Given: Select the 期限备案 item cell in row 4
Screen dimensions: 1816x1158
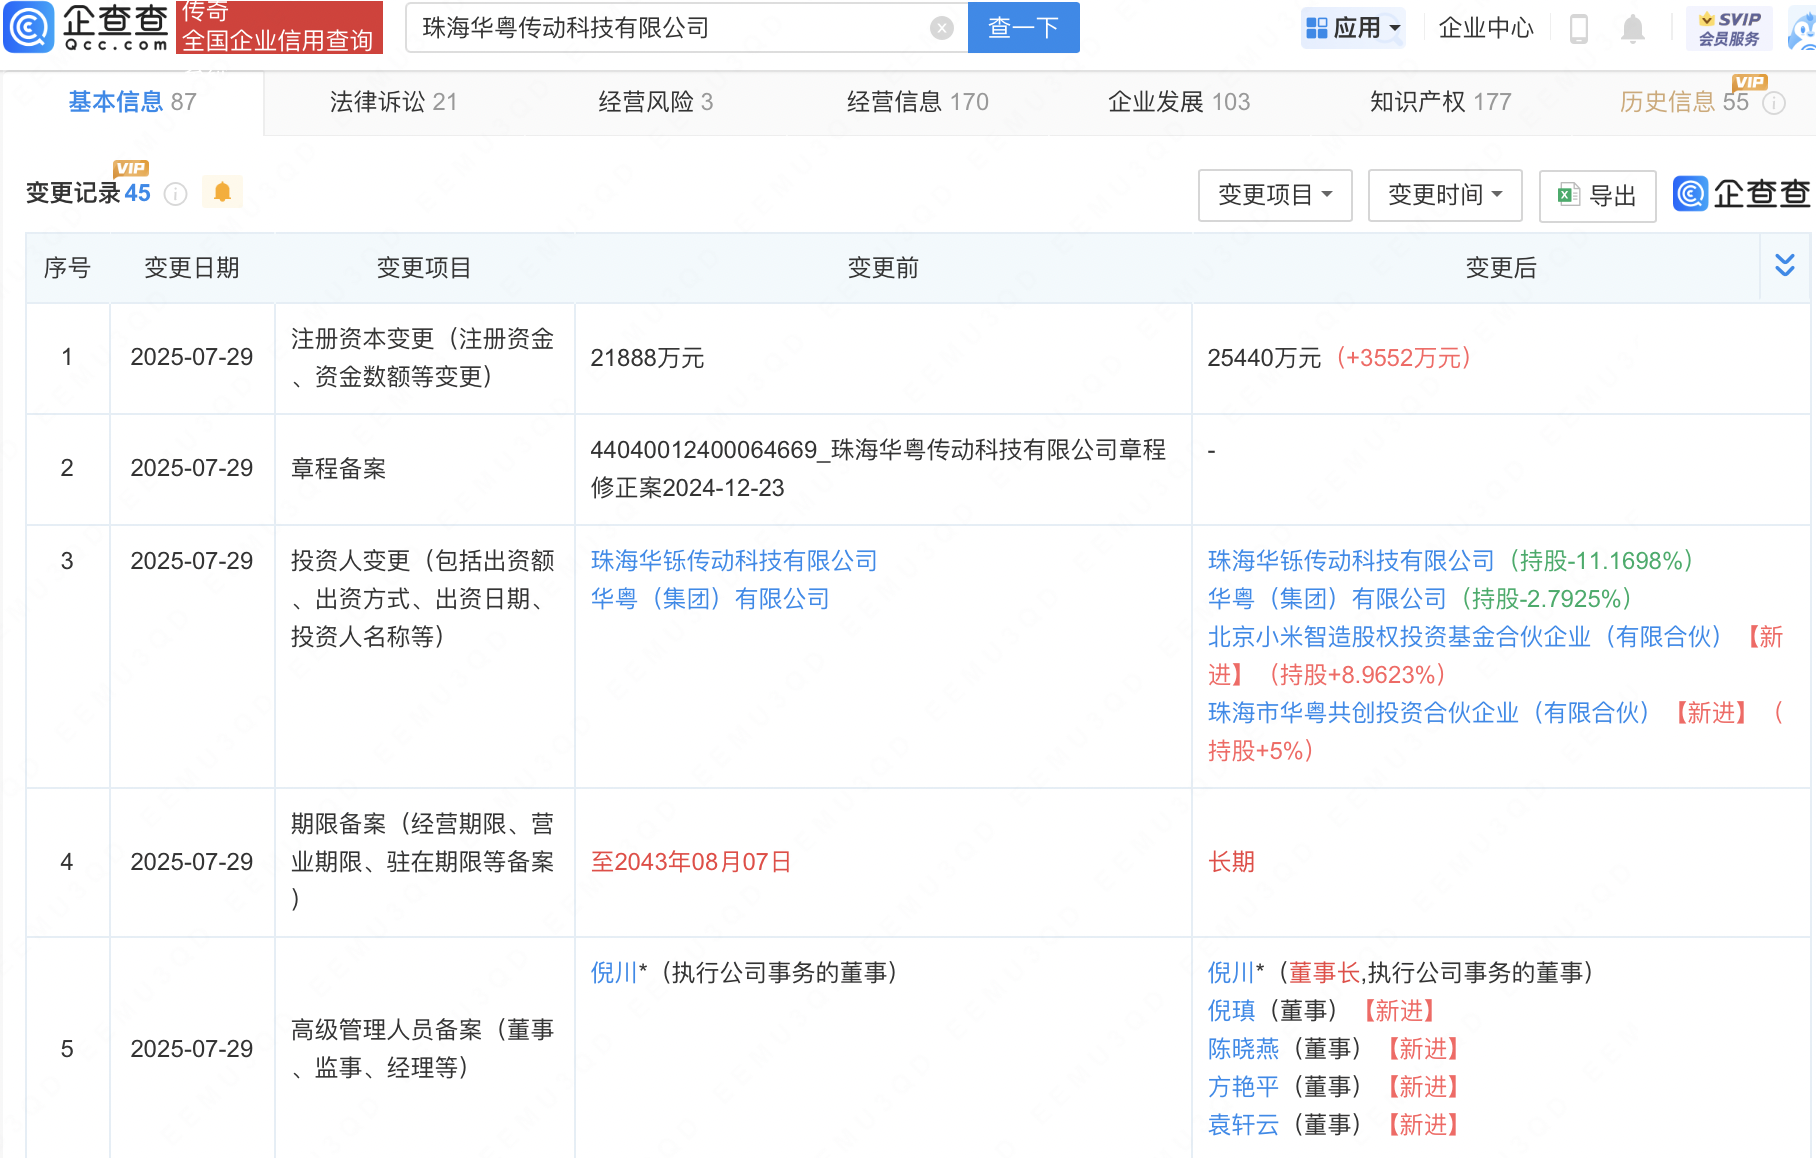Looking at the screenshot, I should coord(424,862).
